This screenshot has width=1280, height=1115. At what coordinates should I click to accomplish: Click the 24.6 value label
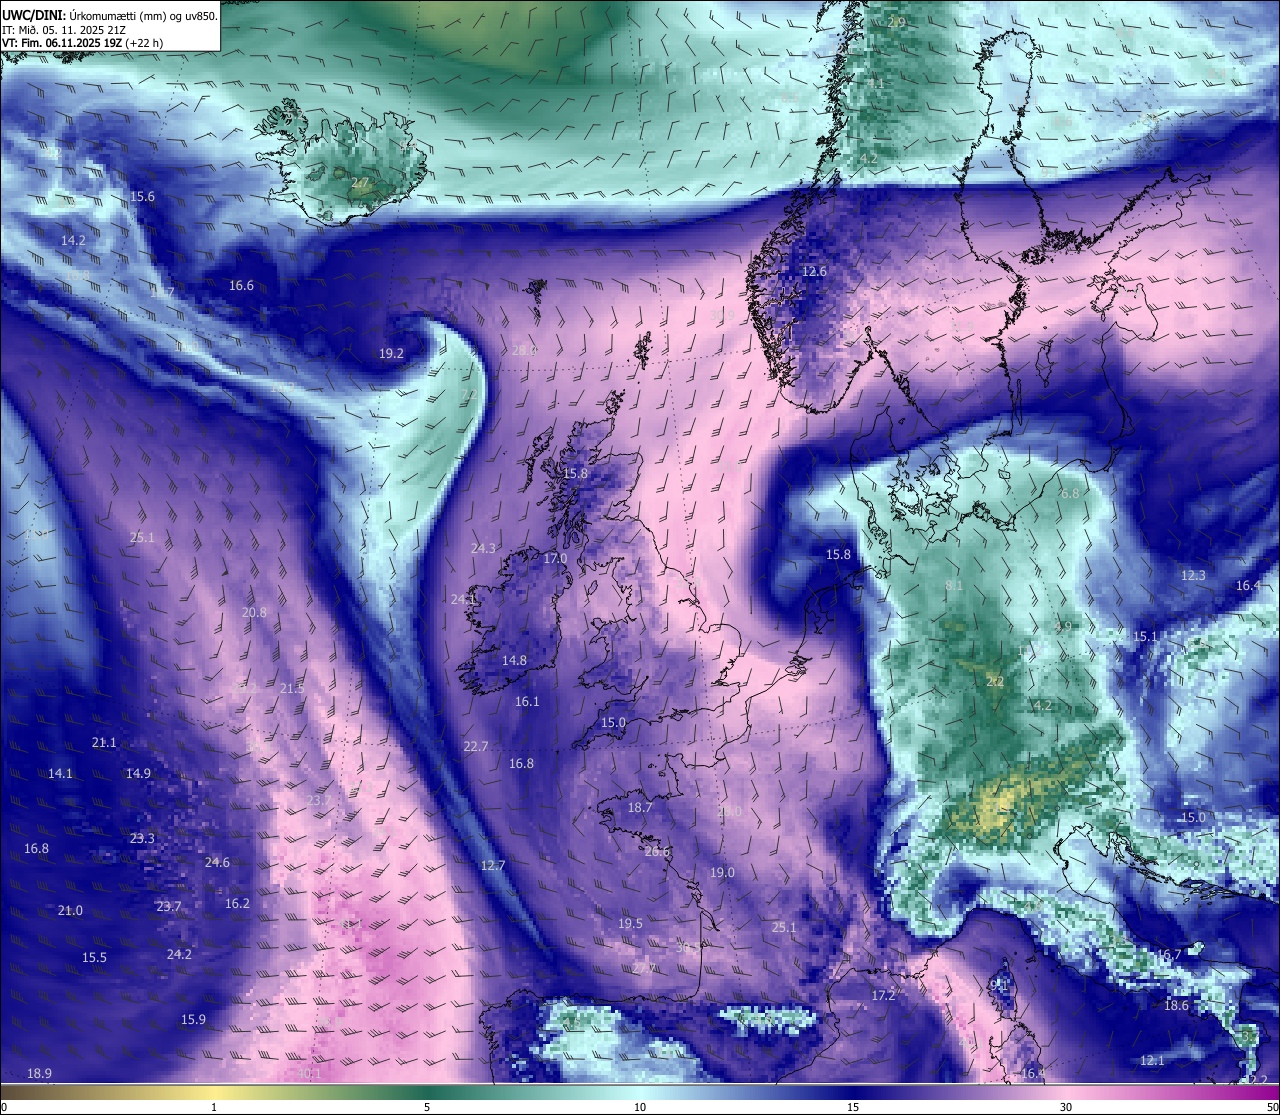(217, 863)
